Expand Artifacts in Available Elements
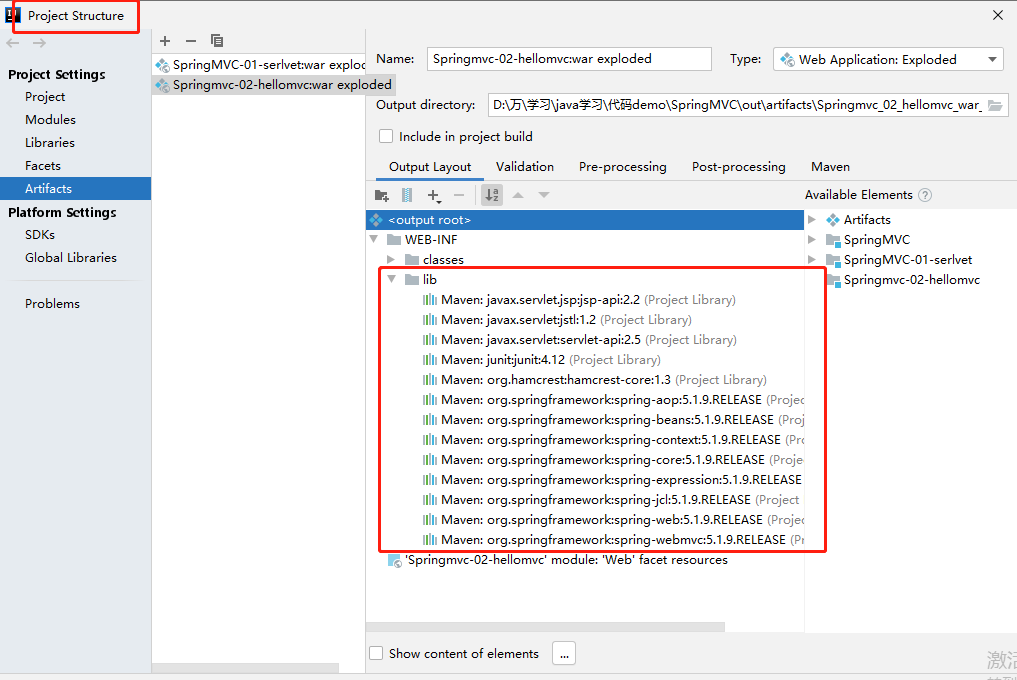The height and width of the screenshot is (680, 1017). pyautogui.click(x=812, y=220)
